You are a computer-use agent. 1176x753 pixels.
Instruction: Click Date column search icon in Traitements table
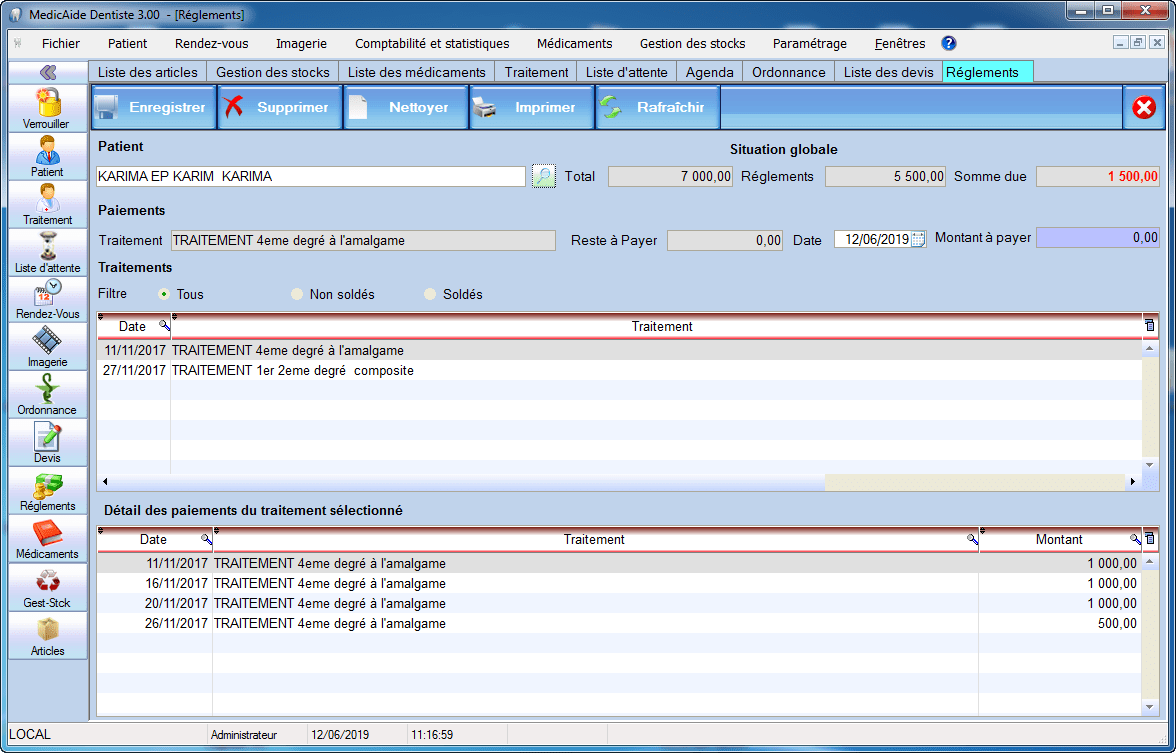(x=164, y=326)
